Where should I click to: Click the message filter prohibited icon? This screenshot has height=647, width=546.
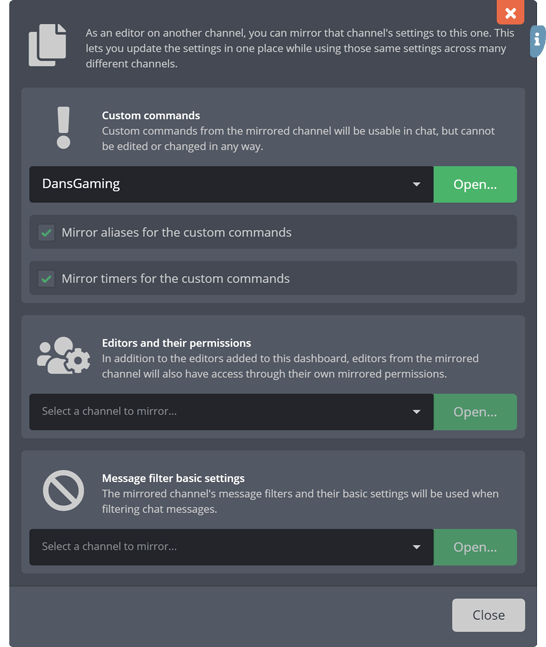(64, 490)
